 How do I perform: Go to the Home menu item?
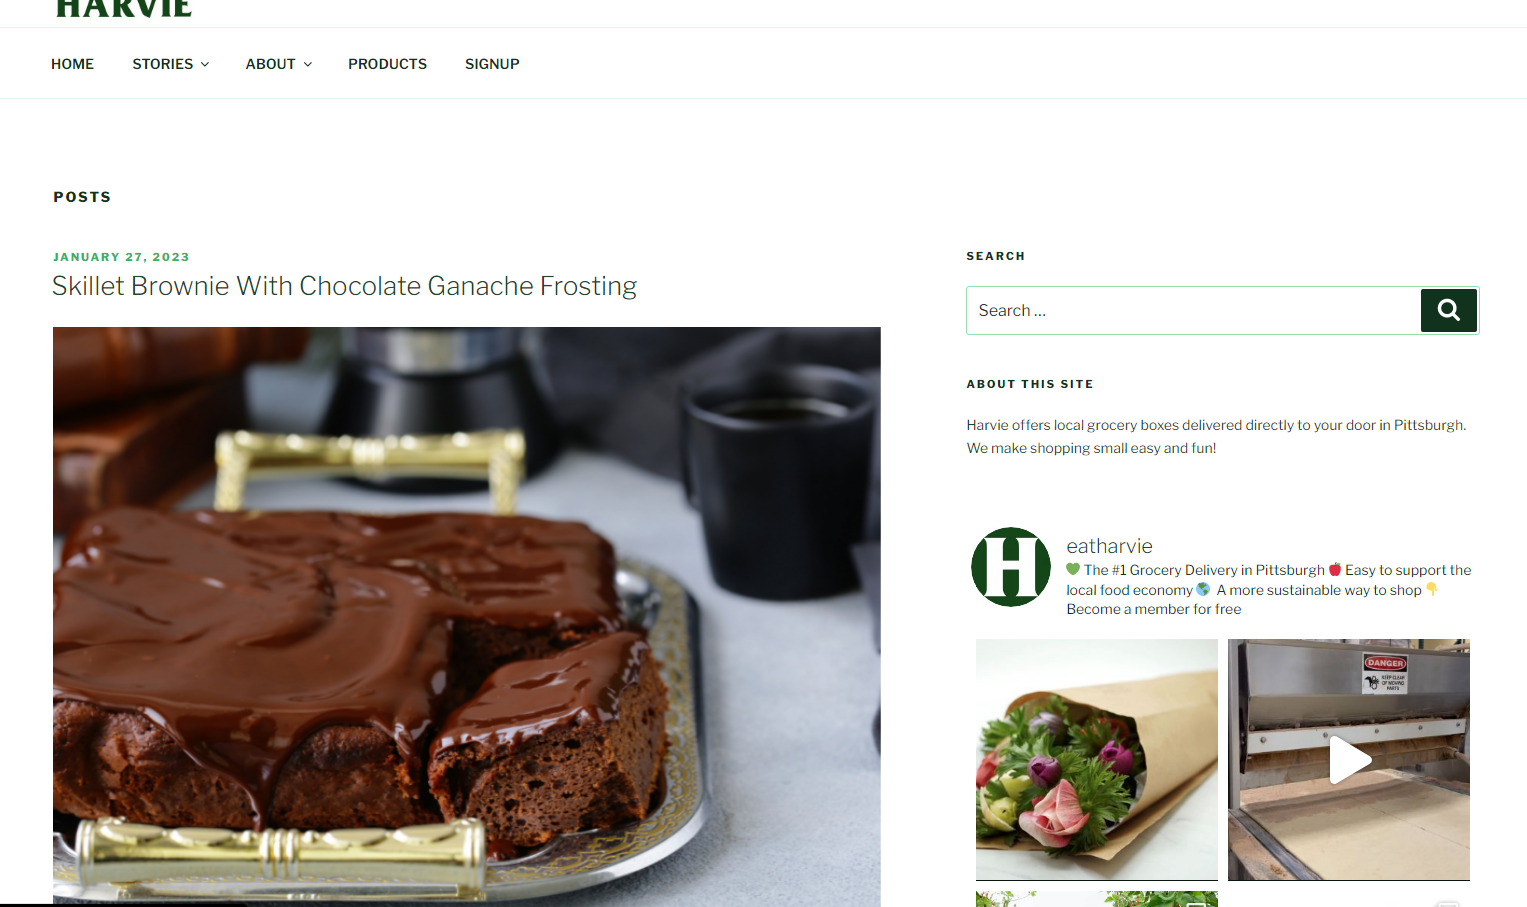pyautogui.click(x=72, y=64)
